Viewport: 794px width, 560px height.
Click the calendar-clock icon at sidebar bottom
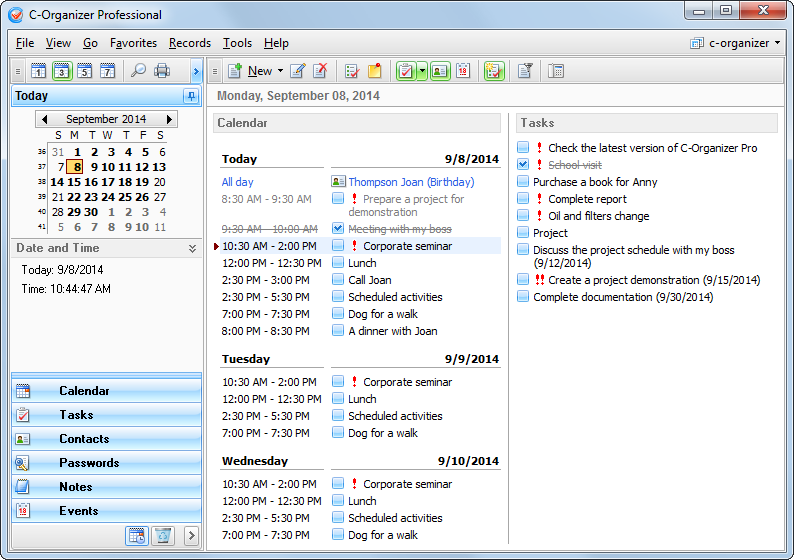[137, 536]
